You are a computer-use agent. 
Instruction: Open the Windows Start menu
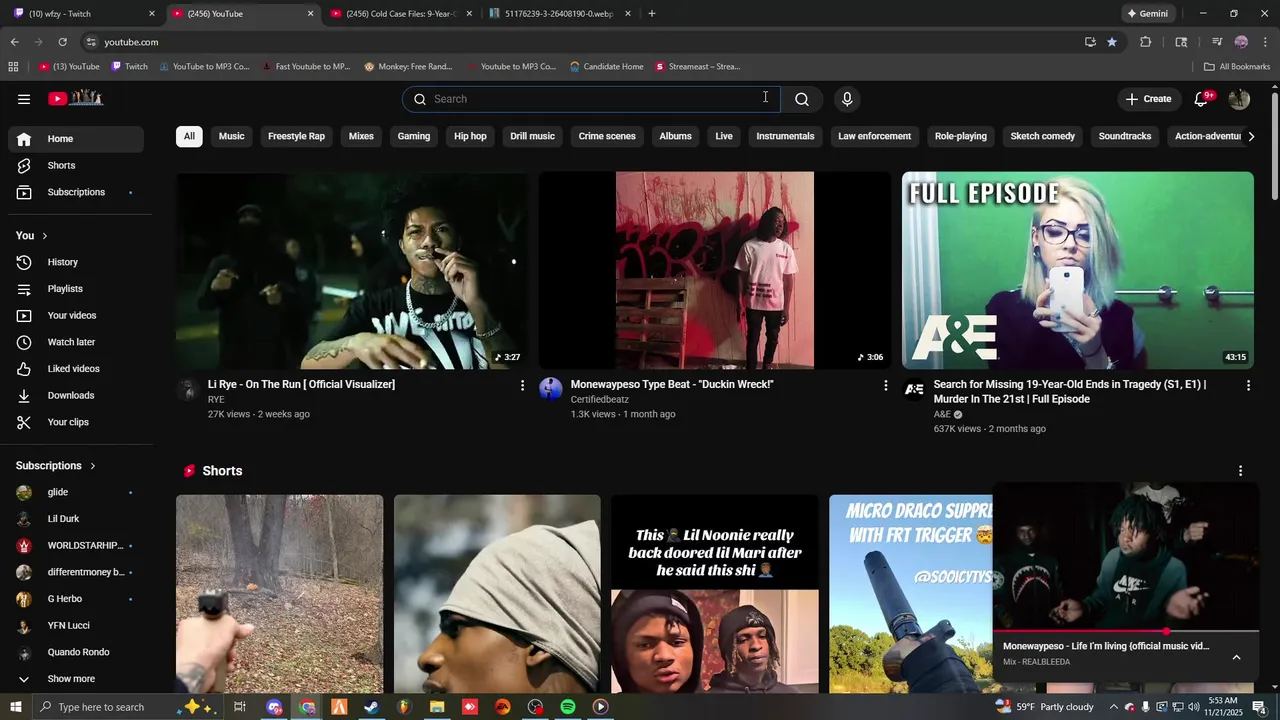click(x=15, y=707)
